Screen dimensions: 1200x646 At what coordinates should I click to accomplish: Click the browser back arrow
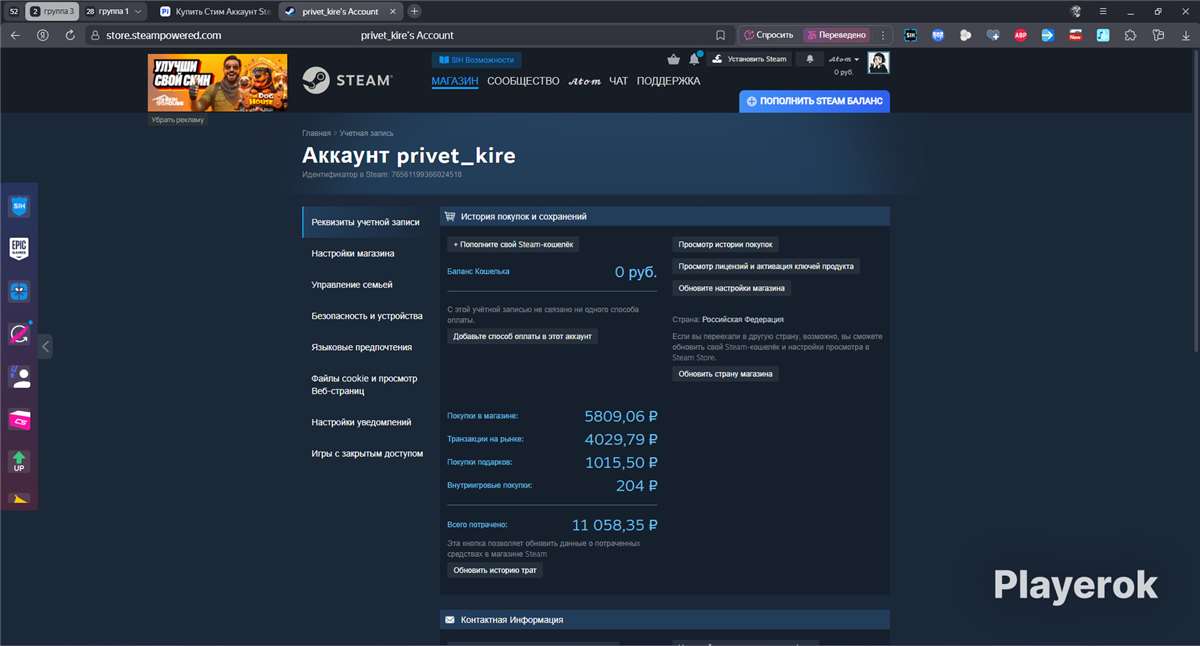(x=15, y=35)
